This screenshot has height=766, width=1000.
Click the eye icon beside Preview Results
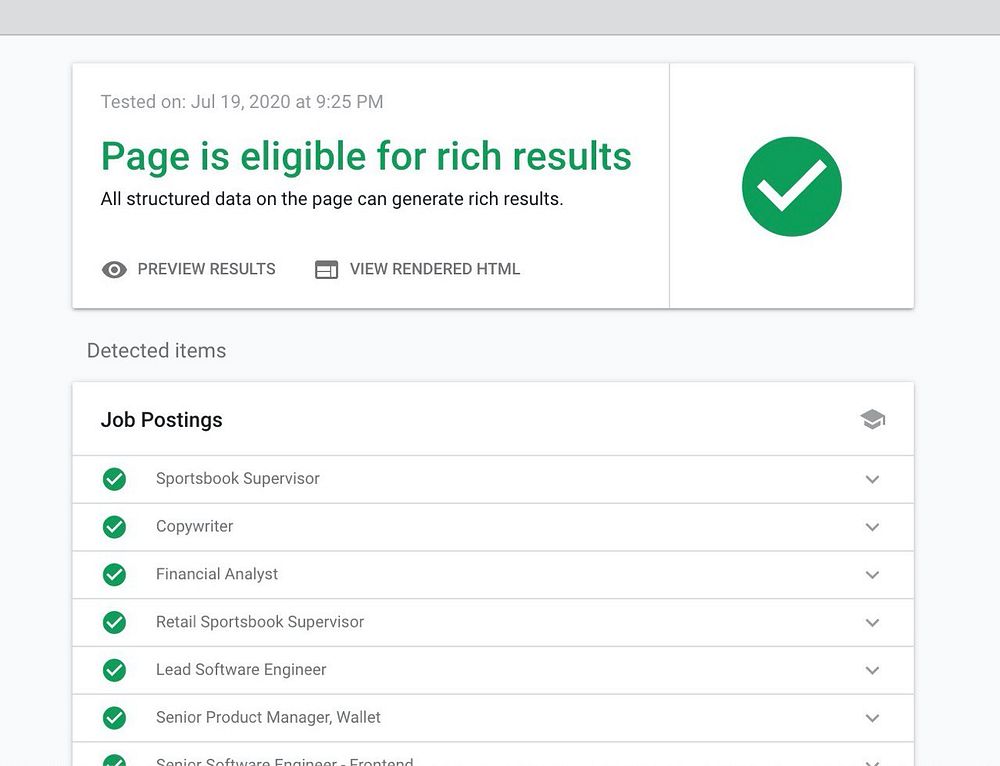click(114, 269)
